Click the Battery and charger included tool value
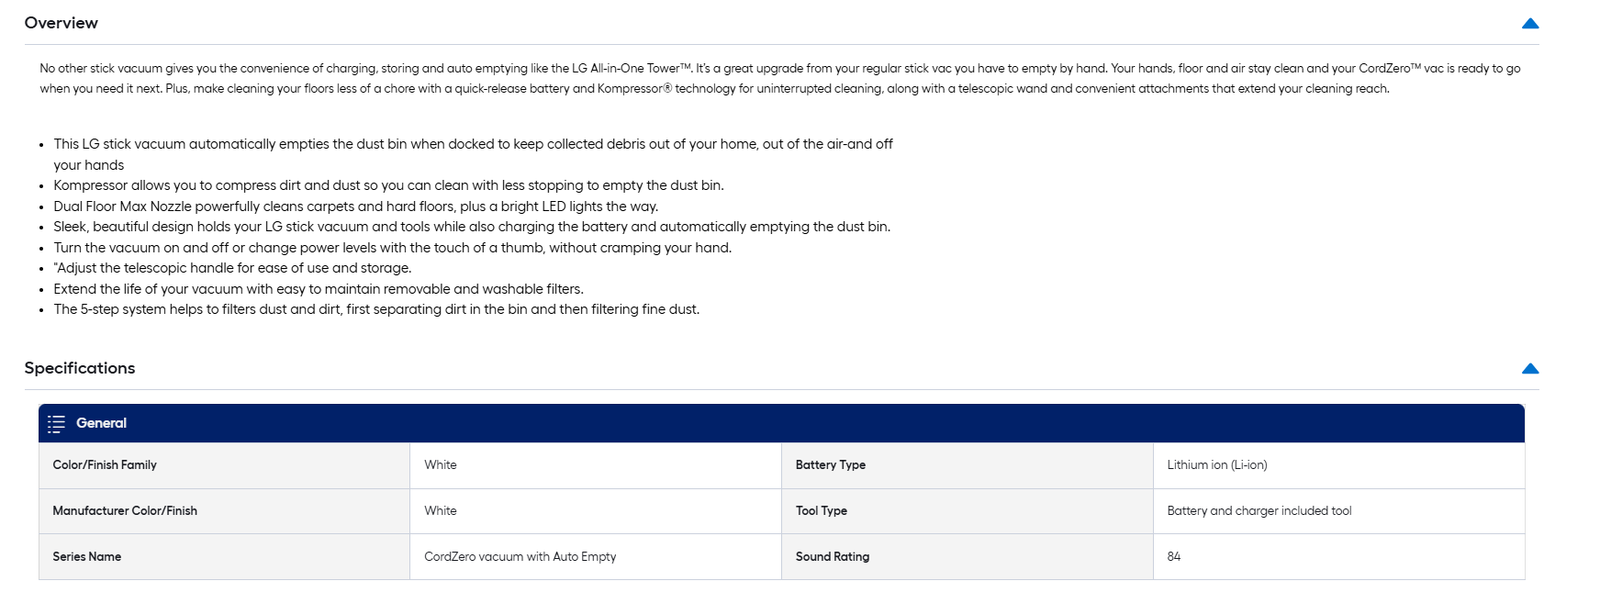 click(x=1259, y=511)
